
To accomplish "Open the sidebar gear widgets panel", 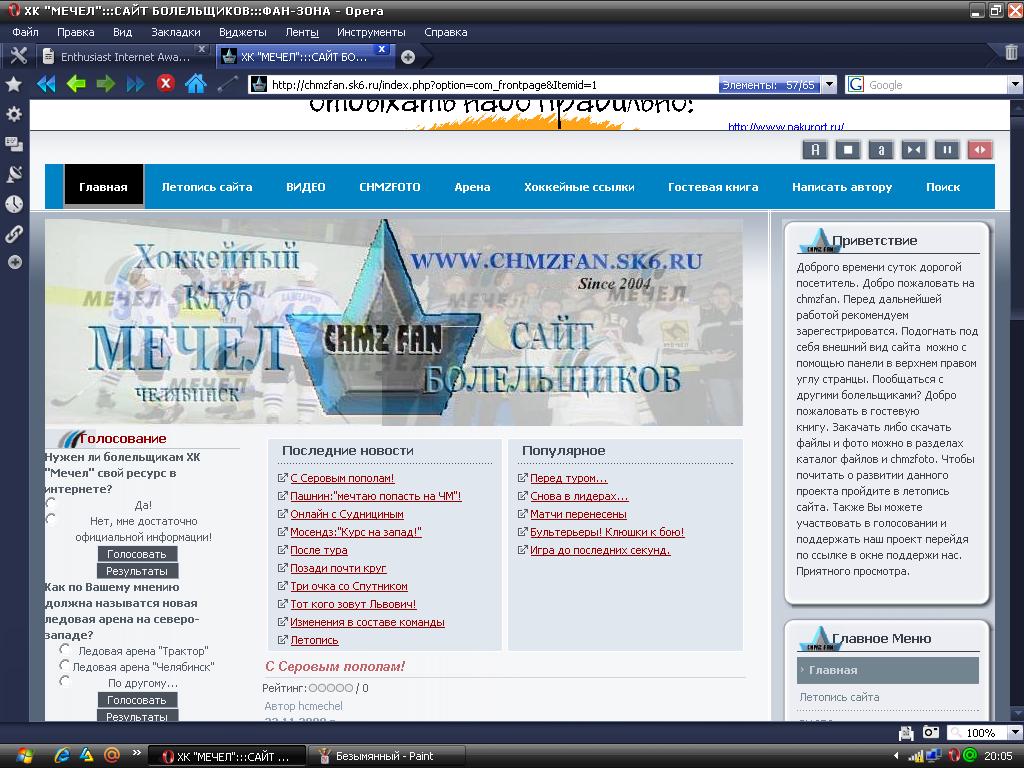I will click(14, 114).
